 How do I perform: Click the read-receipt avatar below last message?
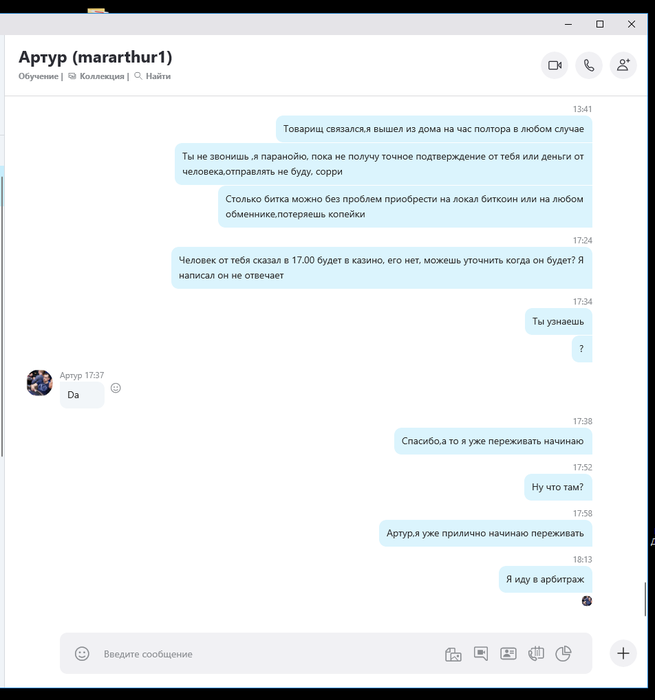[x=587, y=601]
